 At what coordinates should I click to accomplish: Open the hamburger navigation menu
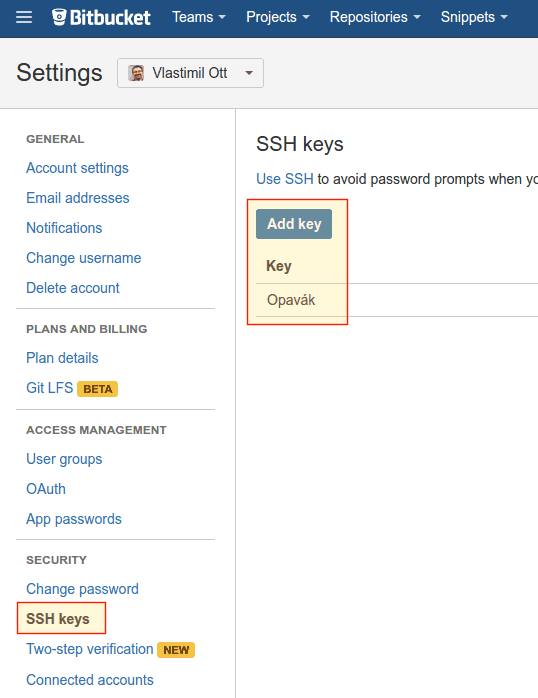coord(24,17)
